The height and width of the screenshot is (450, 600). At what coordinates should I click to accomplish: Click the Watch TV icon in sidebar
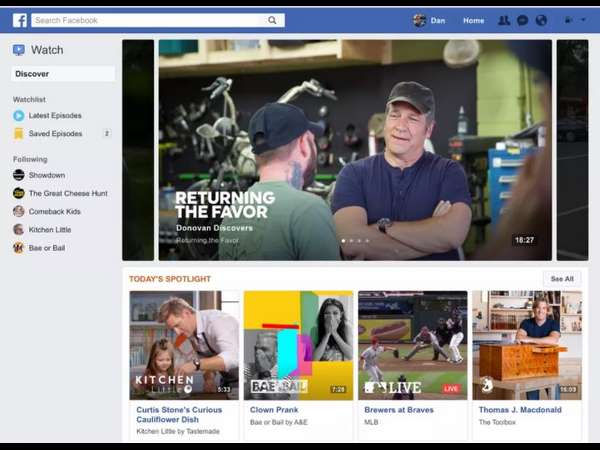click(x=19, y=50)
